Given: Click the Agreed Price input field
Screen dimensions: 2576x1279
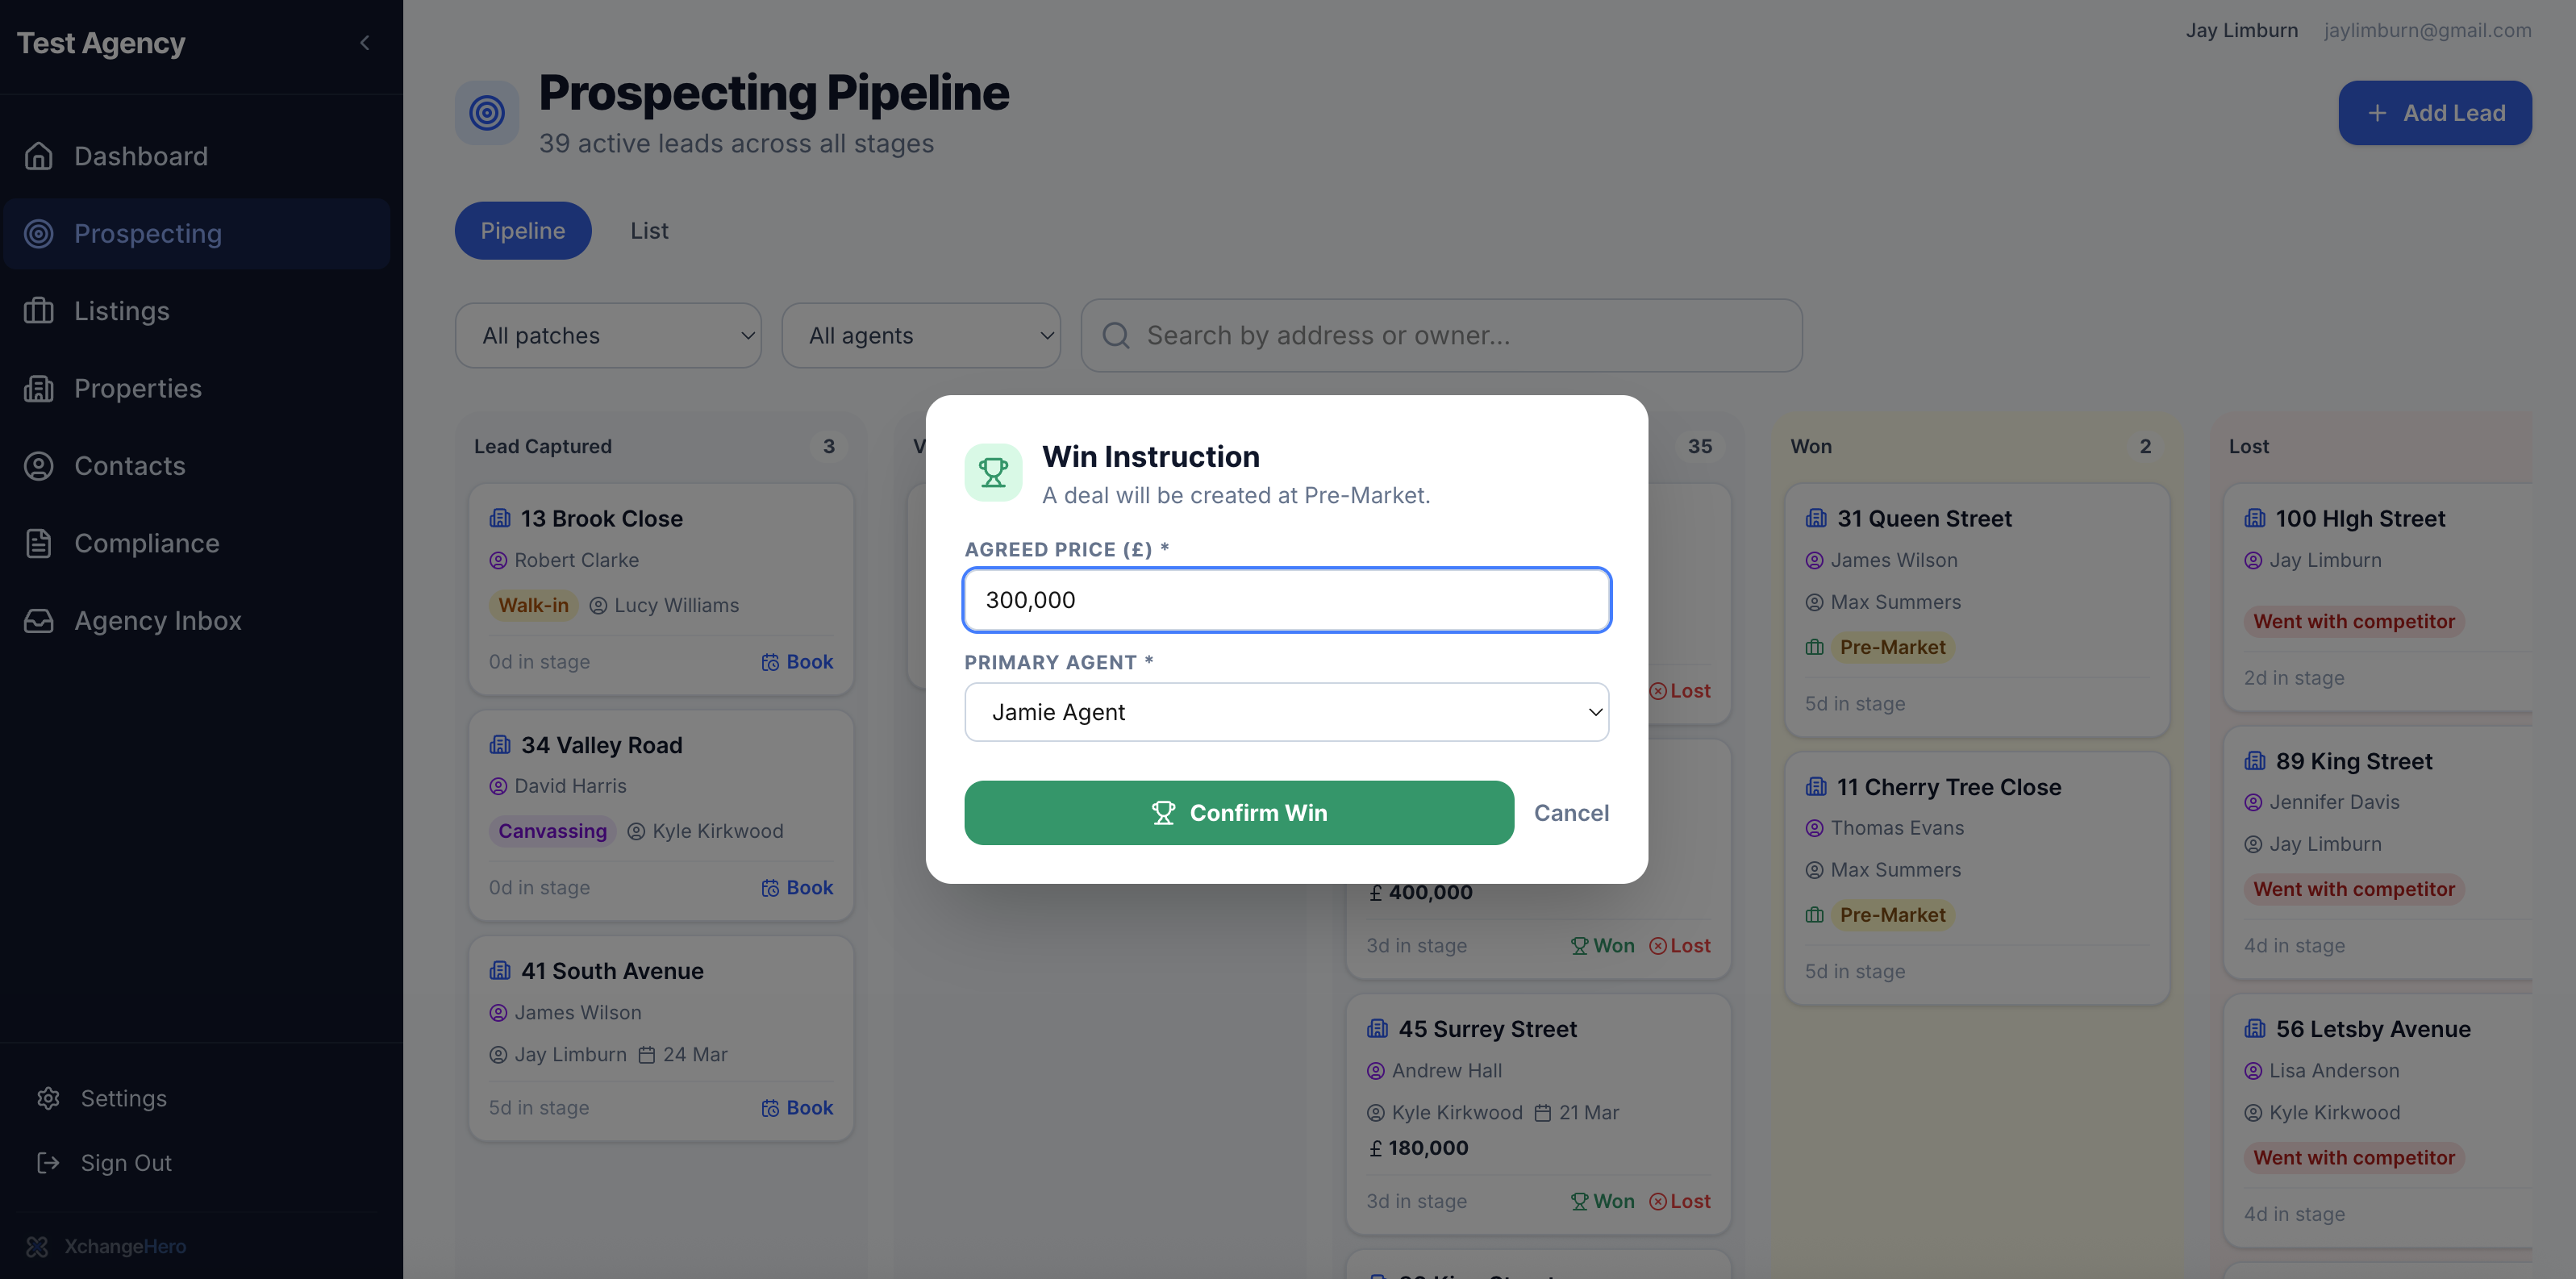Looking at the screenshot, I should click(1286, 600).
